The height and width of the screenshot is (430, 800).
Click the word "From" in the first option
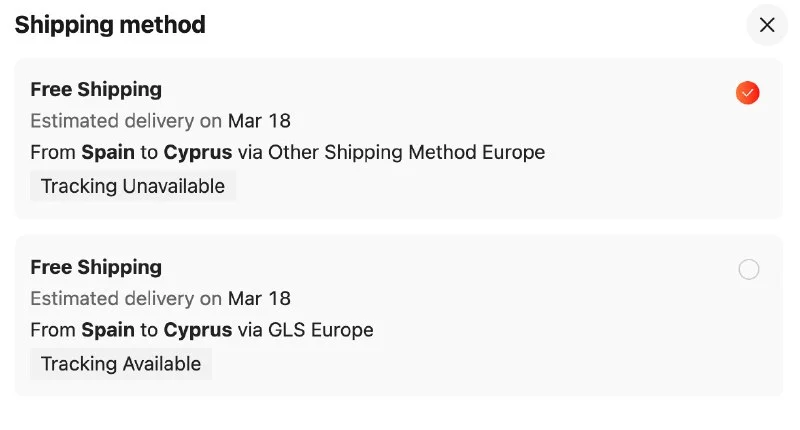[53, 153]
